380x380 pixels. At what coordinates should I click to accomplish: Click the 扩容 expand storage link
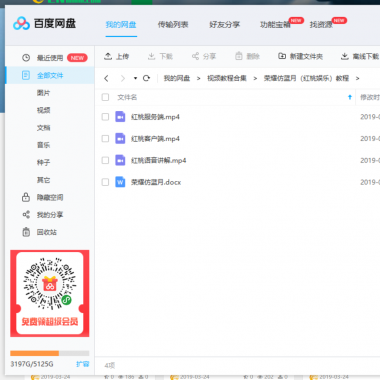(83, 364)
